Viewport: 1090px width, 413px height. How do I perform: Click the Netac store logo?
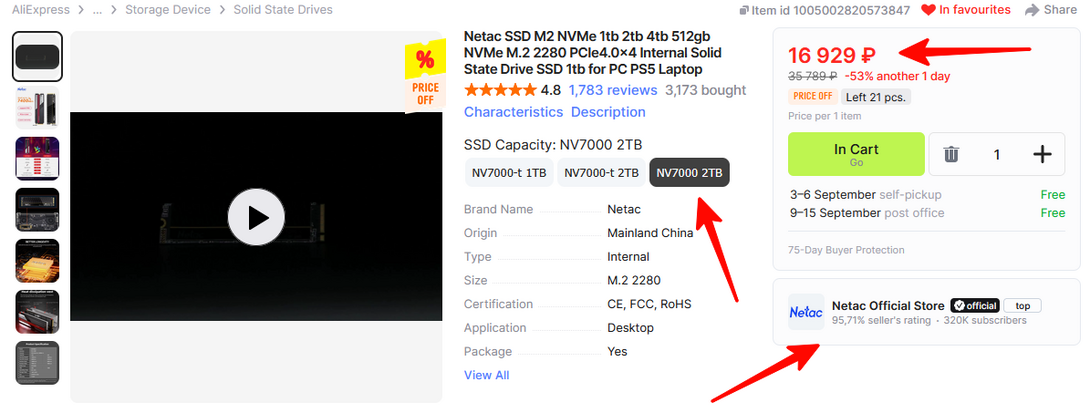806,312
